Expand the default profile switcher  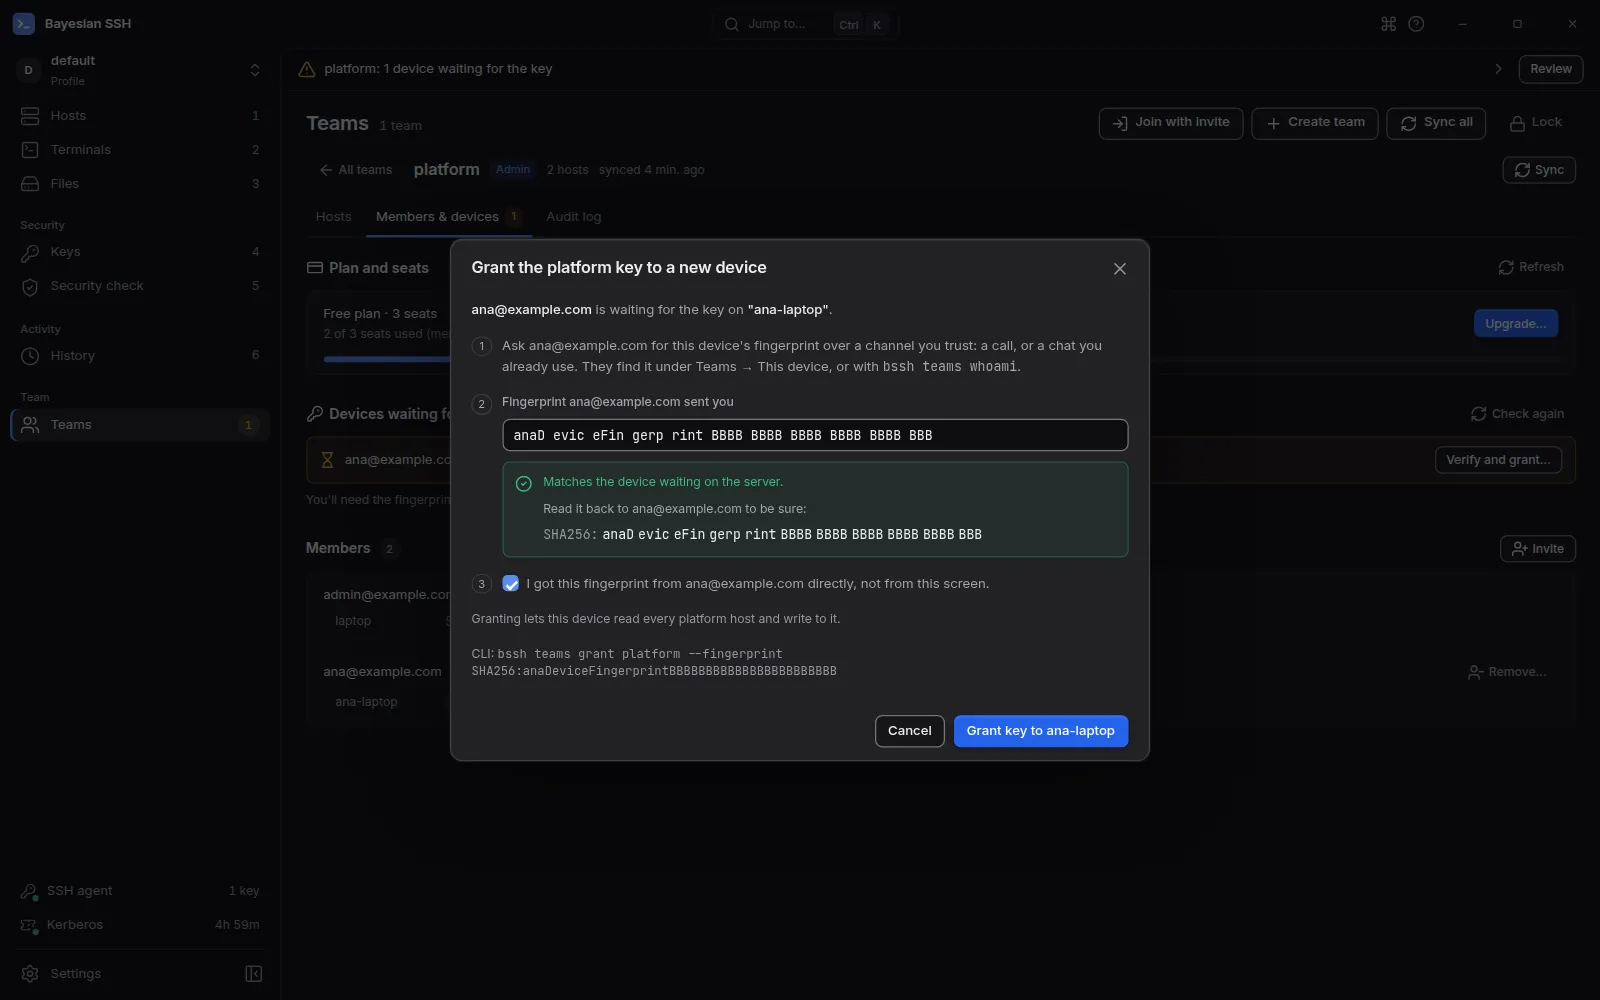point(255,70)
